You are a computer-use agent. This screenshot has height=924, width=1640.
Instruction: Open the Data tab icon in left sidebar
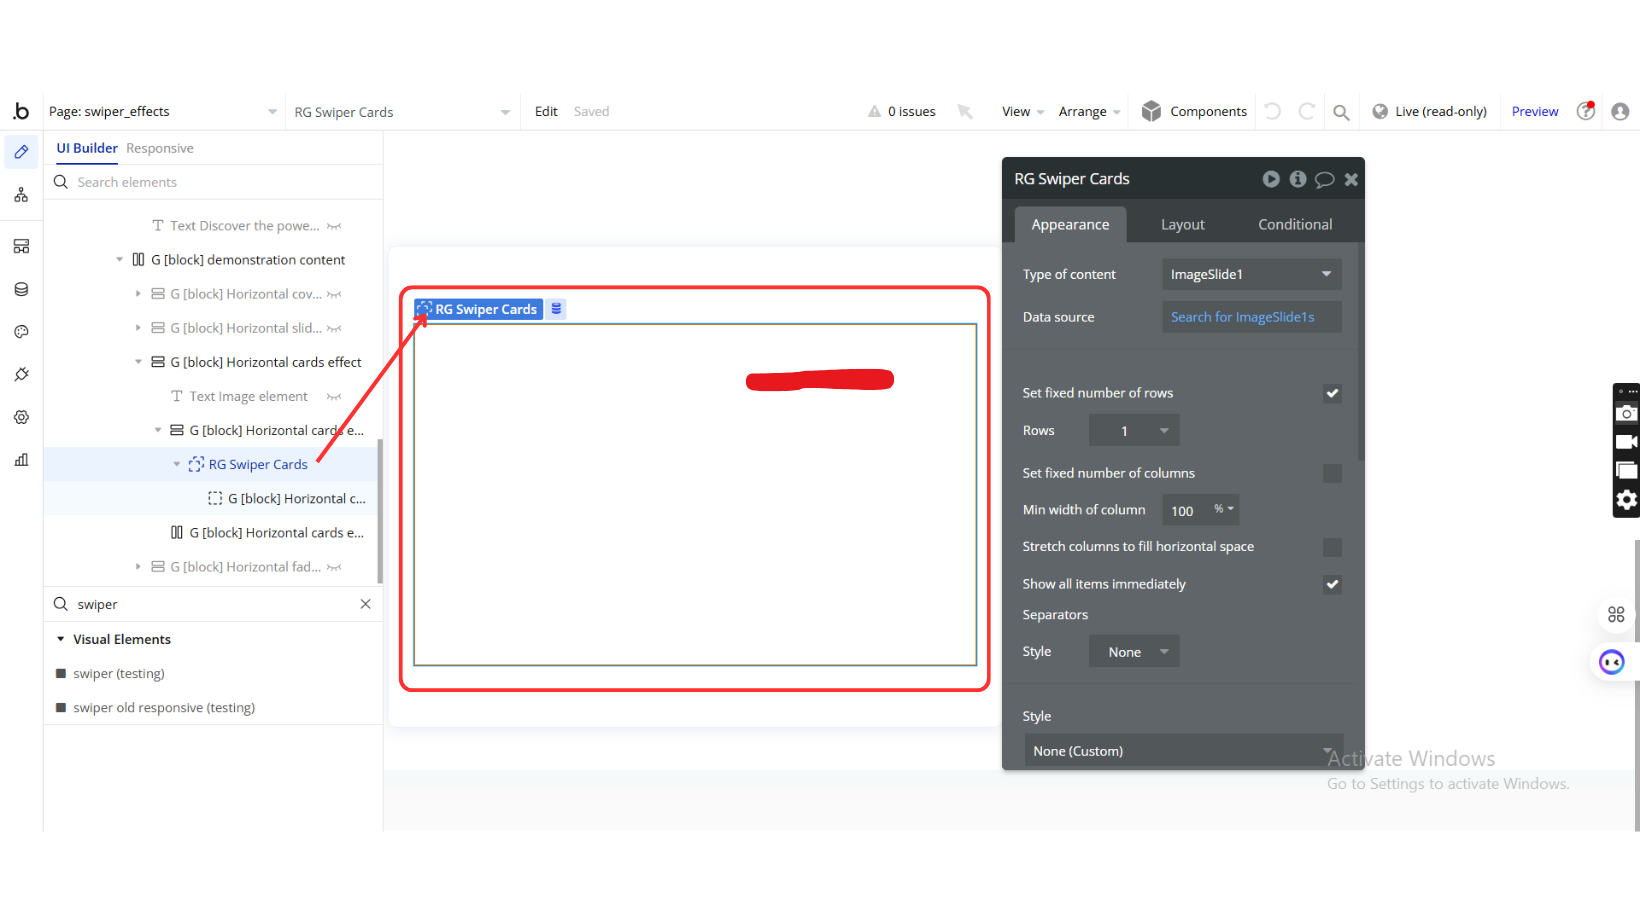click(21, 289)
